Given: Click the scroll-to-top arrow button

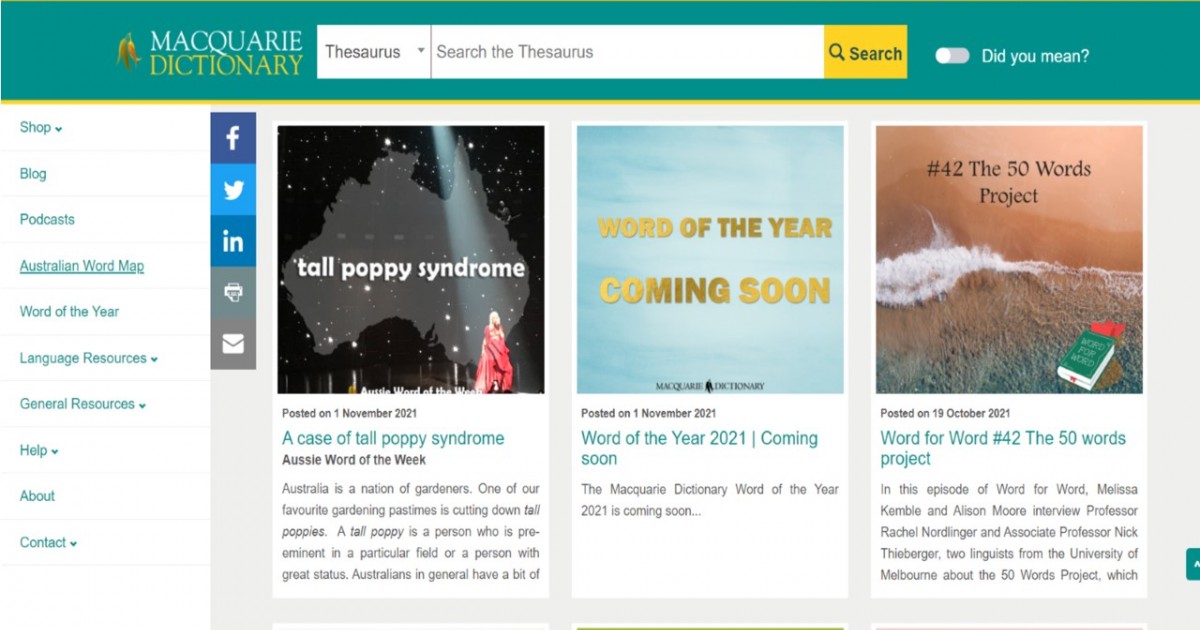Looking at the screenshot, I should click(x=1193, y=564).
